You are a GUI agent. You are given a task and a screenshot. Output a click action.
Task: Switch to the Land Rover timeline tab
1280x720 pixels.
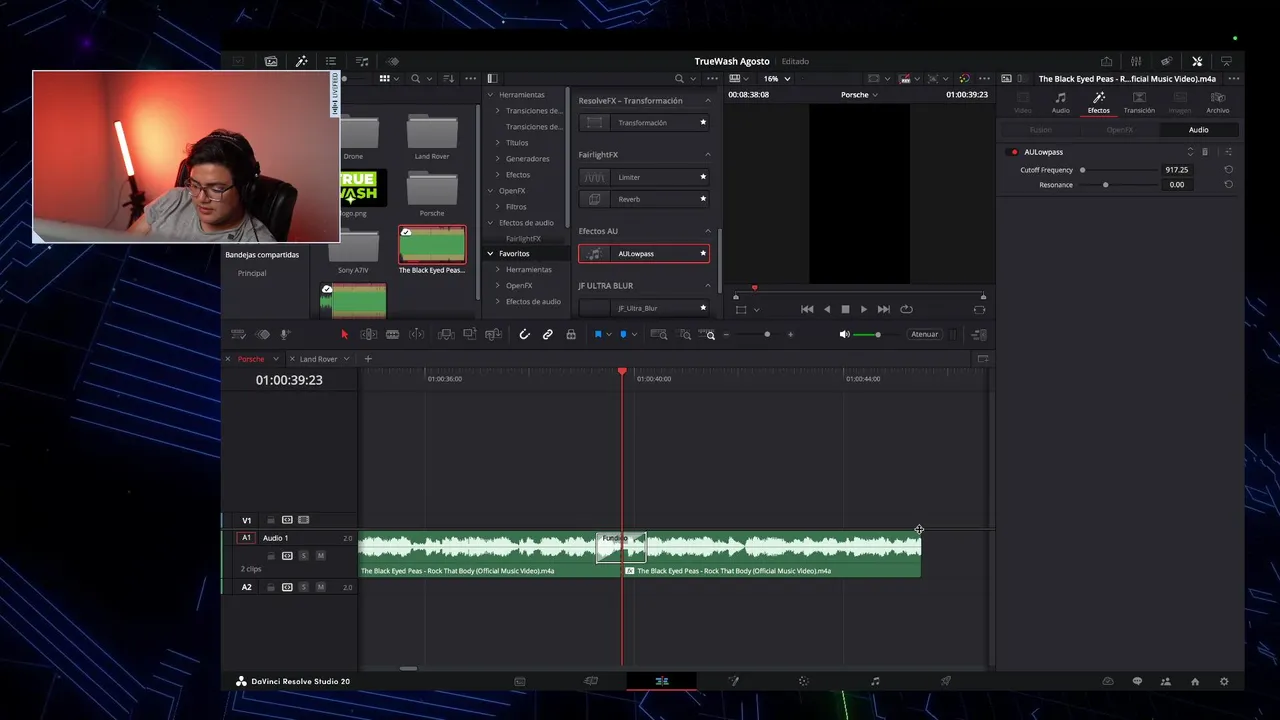tap(318, 359)
